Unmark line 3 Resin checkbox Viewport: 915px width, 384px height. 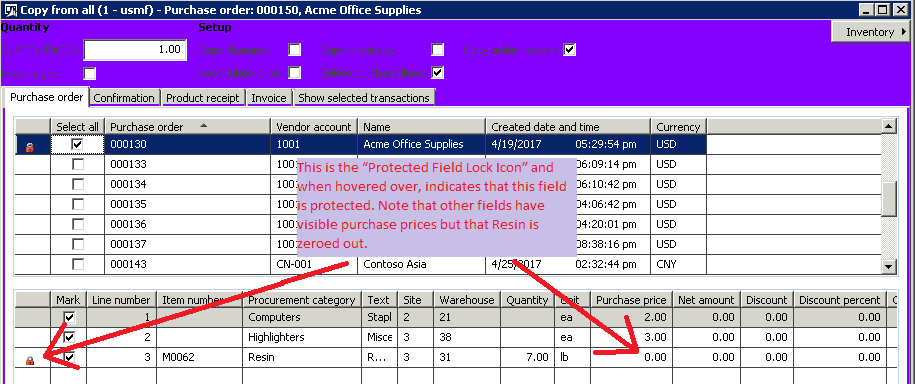pos(69,357)
